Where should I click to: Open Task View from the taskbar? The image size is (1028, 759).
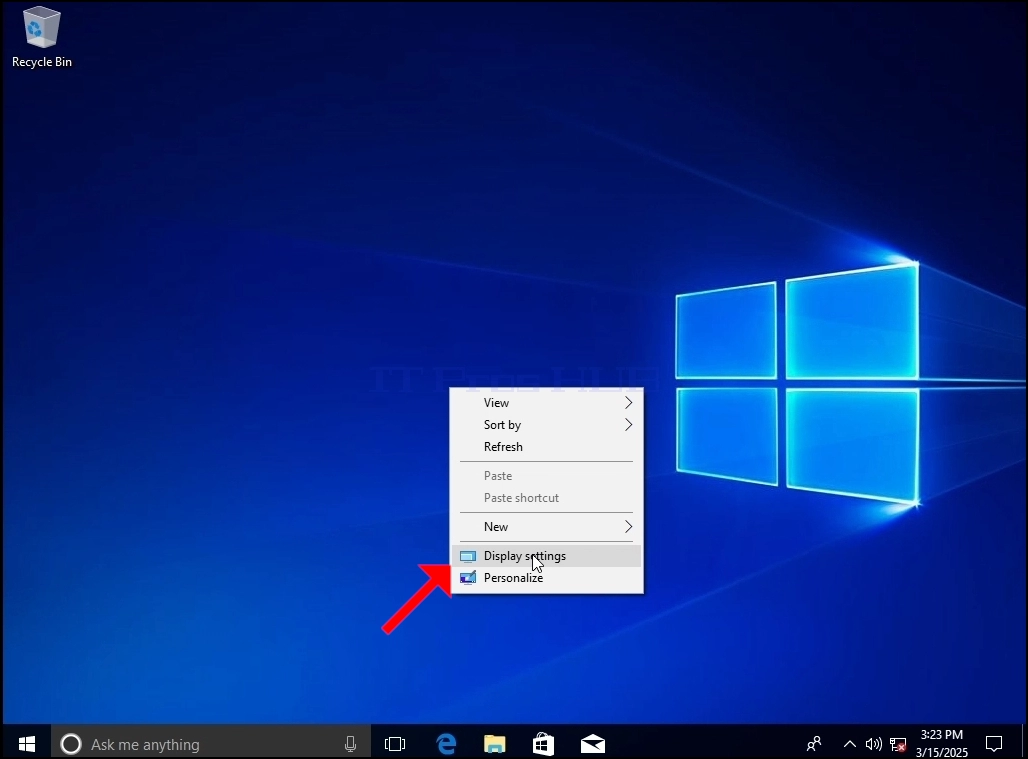point(395,744)
